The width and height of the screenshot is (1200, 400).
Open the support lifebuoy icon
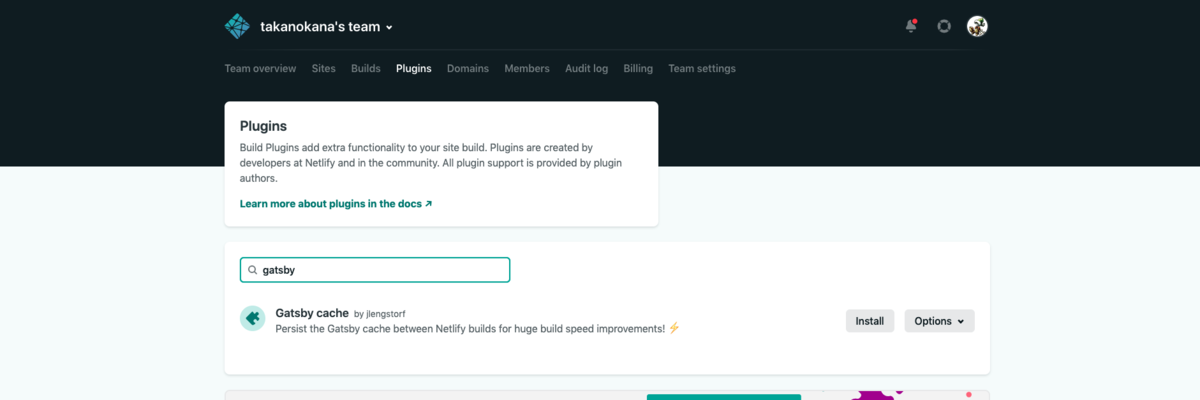coord(943,27)
